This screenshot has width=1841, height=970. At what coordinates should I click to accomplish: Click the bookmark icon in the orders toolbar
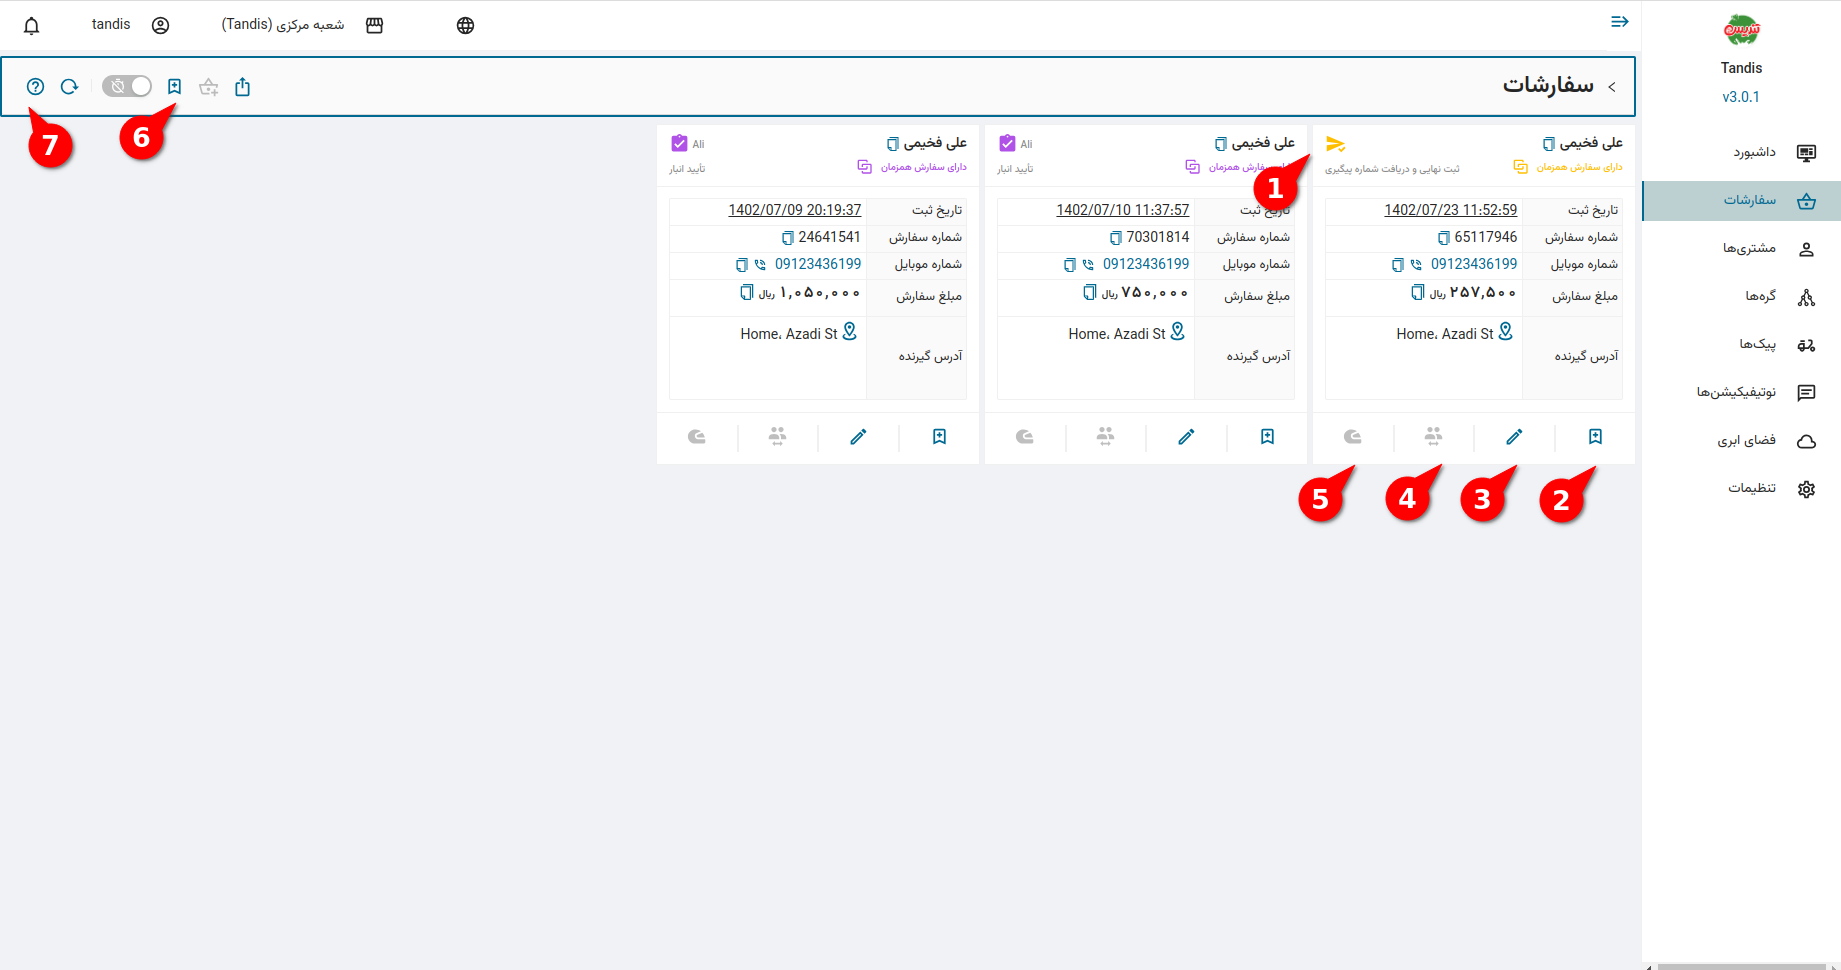pos(174,87)
